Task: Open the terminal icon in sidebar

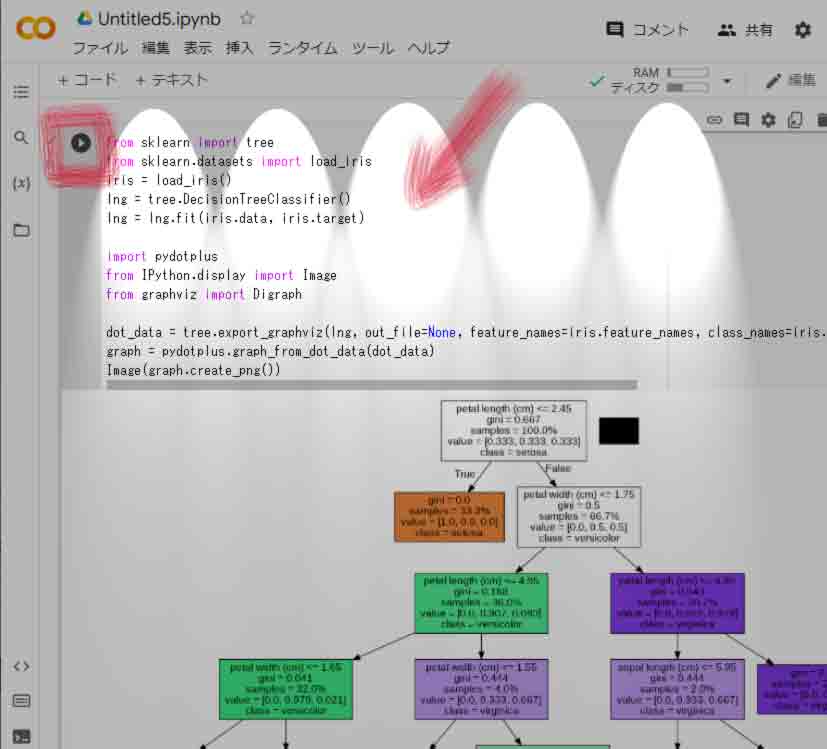Action: click(x=21, y=736)
